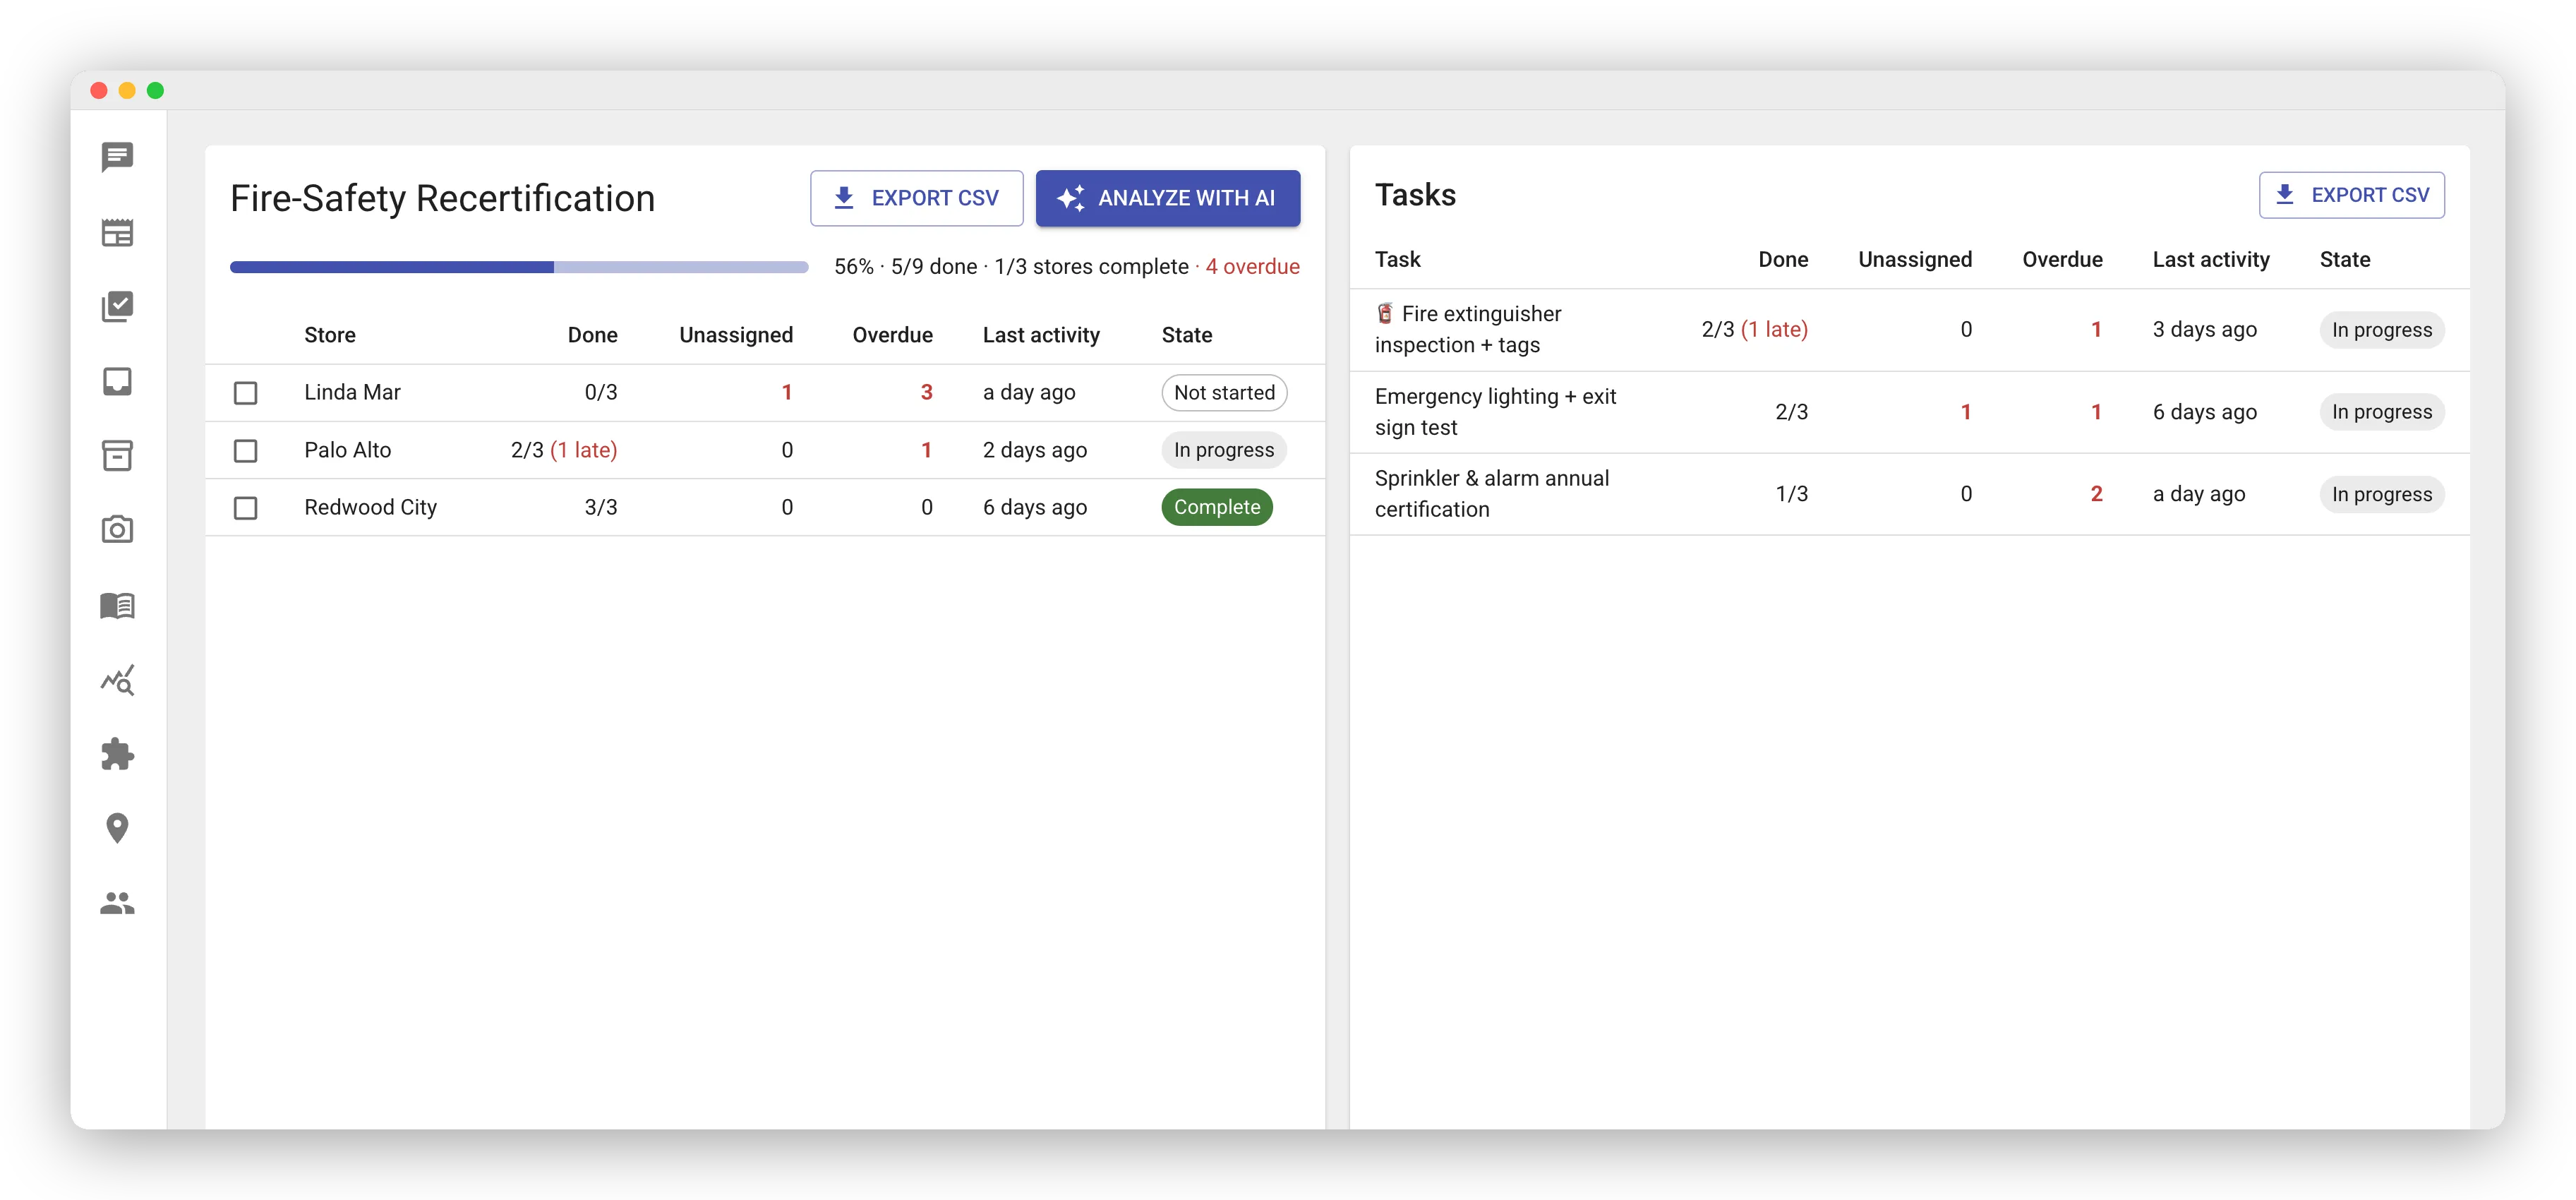Open the table layout sidebar icon

click(117, 232)
